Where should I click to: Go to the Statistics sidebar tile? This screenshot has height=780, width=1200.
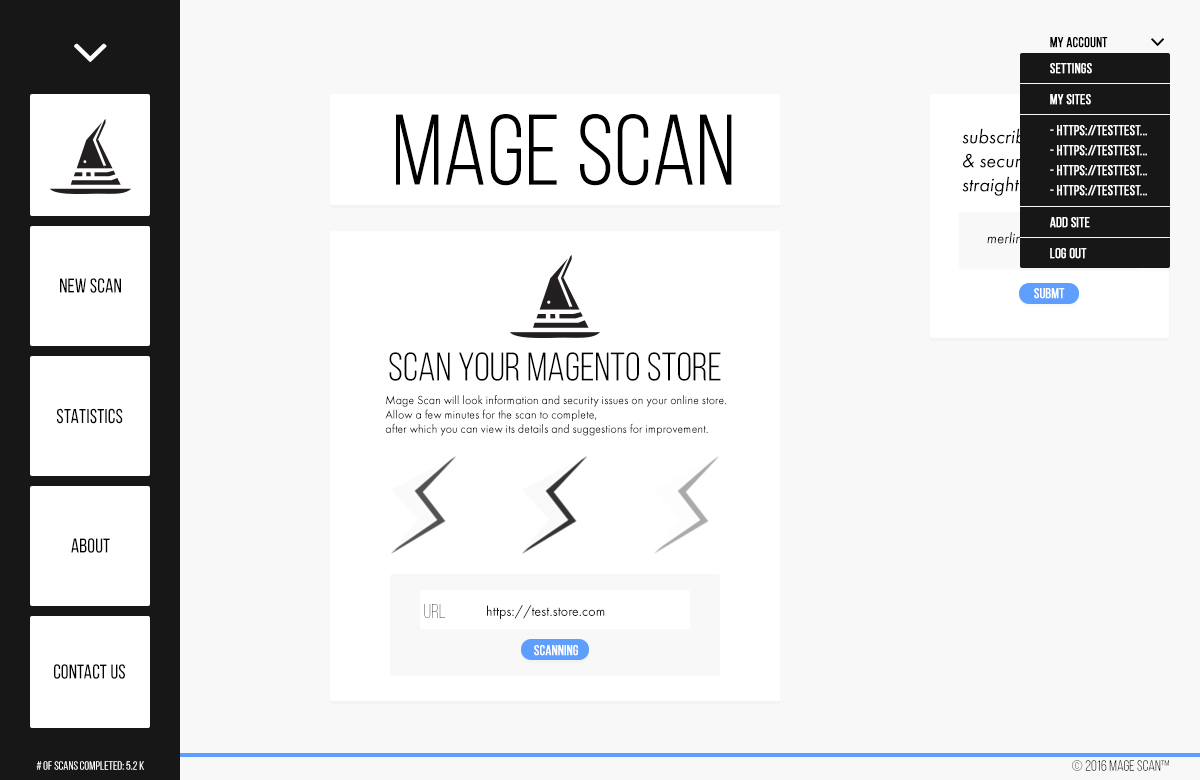coord(90,416)
